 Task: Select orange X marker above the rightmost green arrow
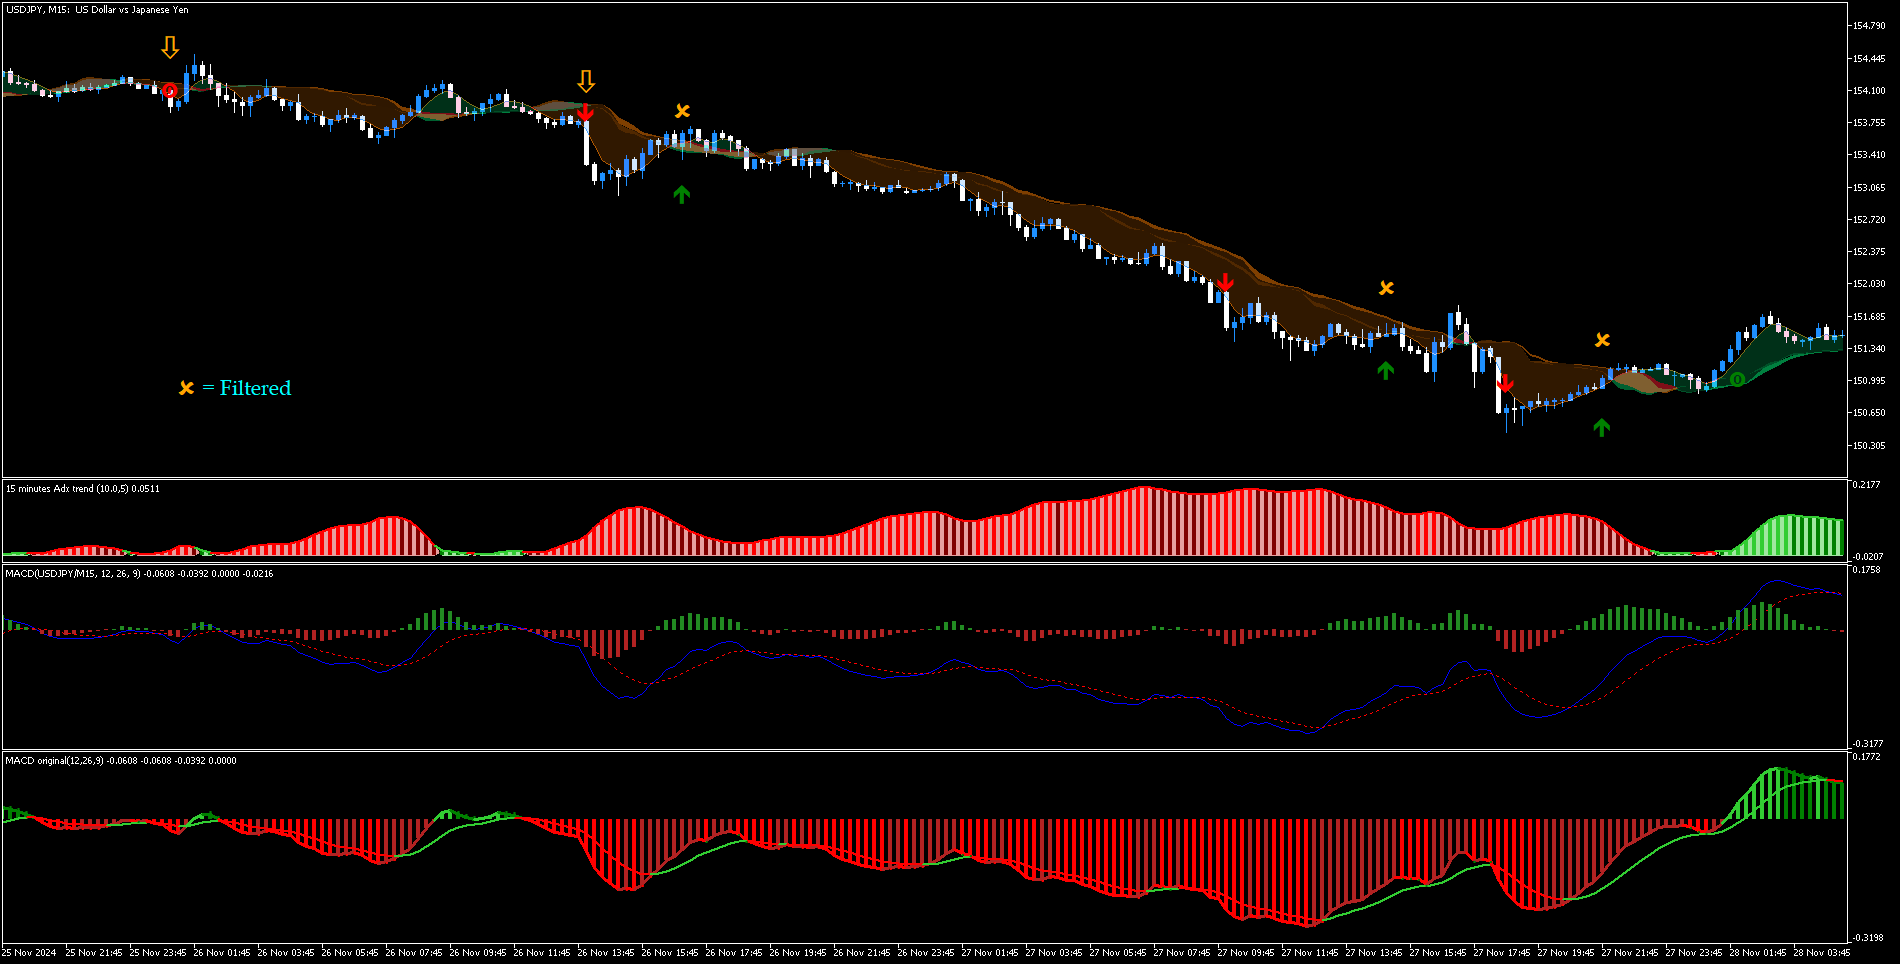click(x=1602, y=340)
